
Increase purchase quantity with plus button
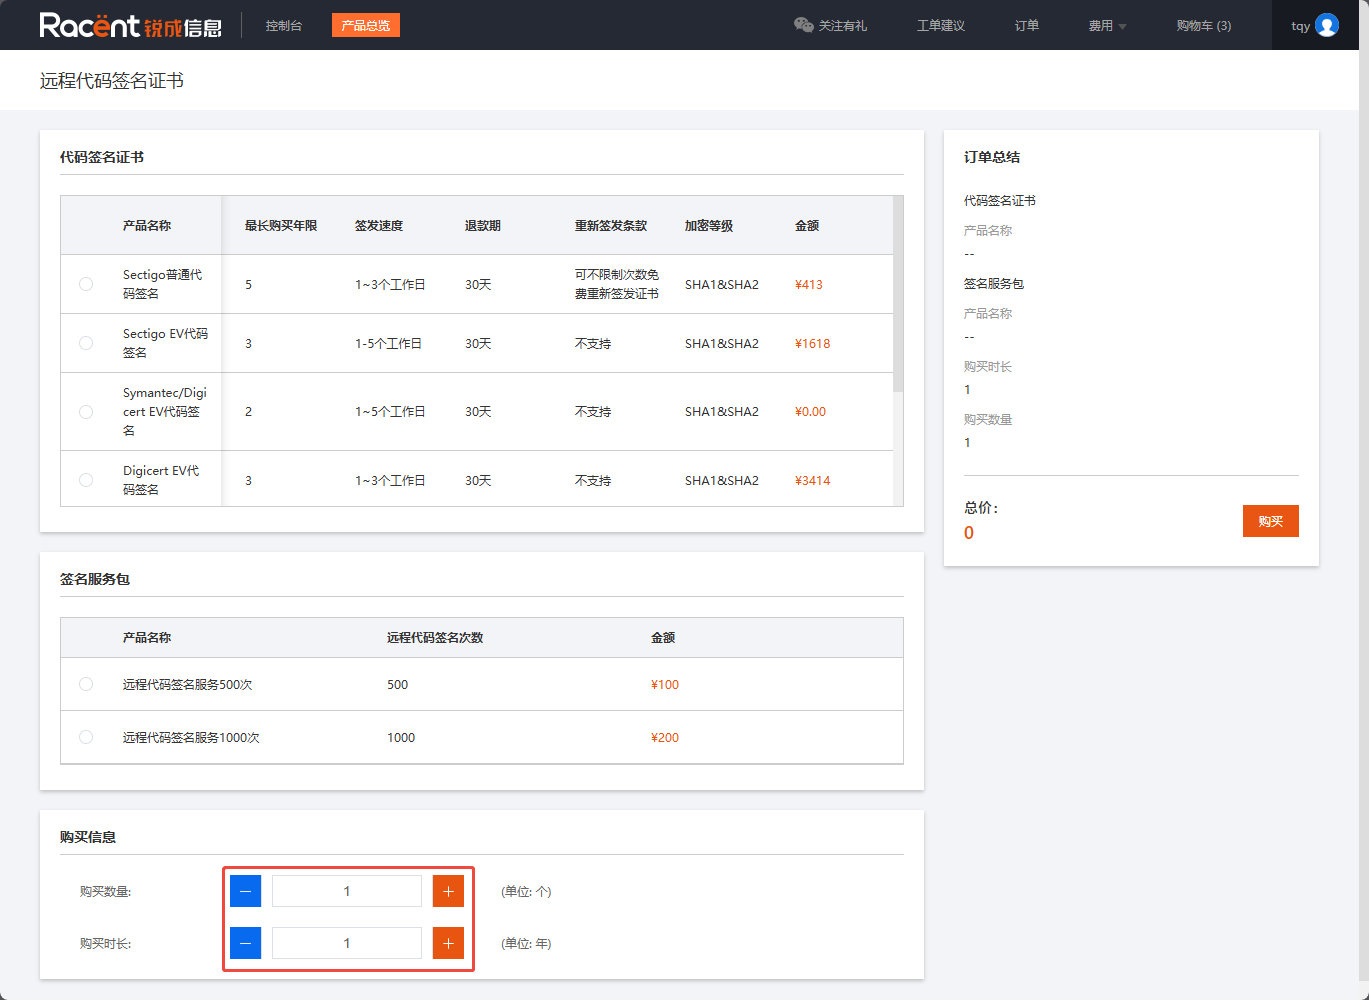(448, 891)
